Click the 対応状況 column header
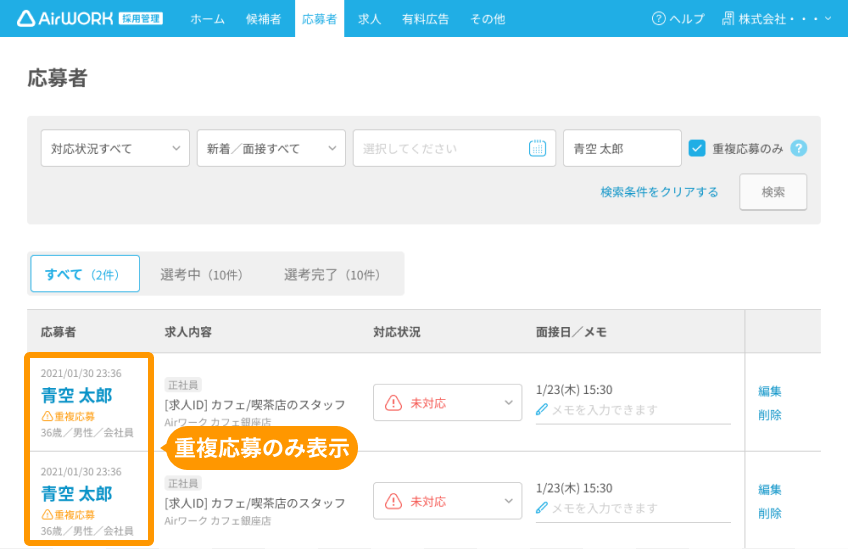The width and height of the screenshot is (848, 549). pos(397,332)
